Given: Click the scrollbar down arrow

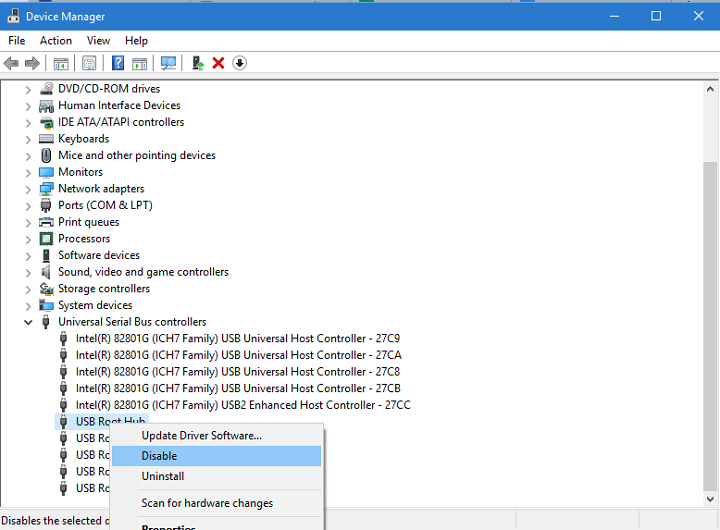Looking at the screenshot, I should pyautogui.click(x=710, y=499).
